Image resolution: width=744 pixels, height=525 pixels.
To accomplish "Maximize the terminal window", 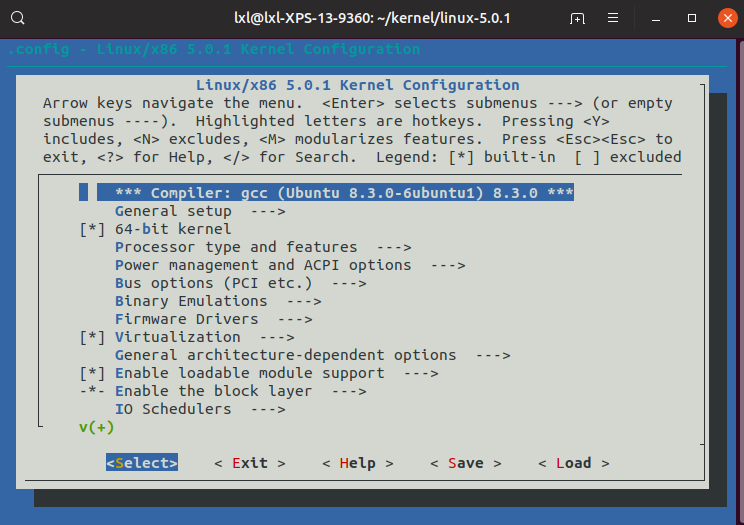I will click(x=691, y=19).
